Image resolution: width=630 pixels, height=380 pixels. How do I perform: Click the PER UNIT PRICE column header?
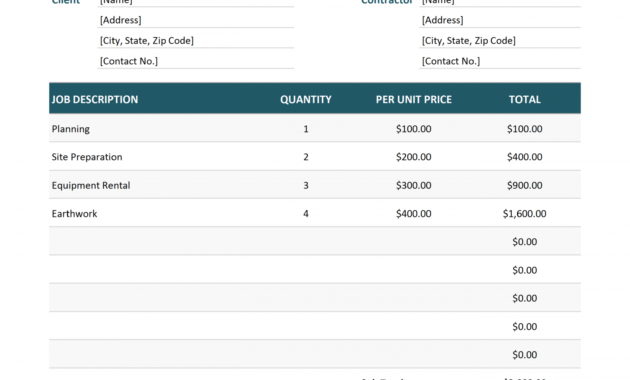[413, 99]
